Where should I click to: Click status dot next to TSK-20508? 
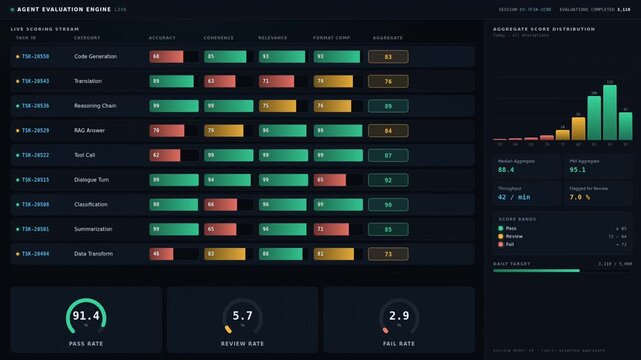coord(18,205)
